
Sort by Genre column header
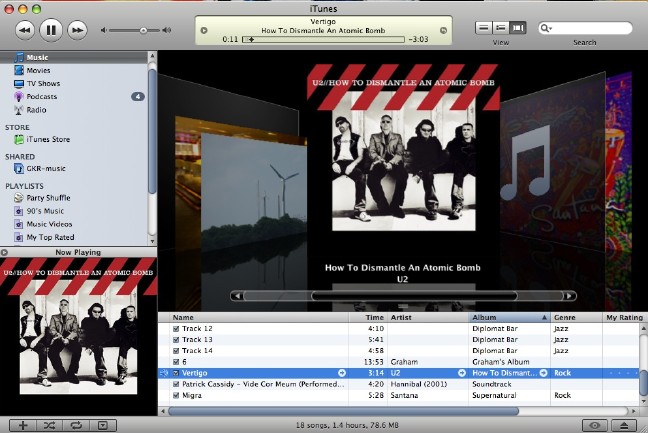coord(577,317)
